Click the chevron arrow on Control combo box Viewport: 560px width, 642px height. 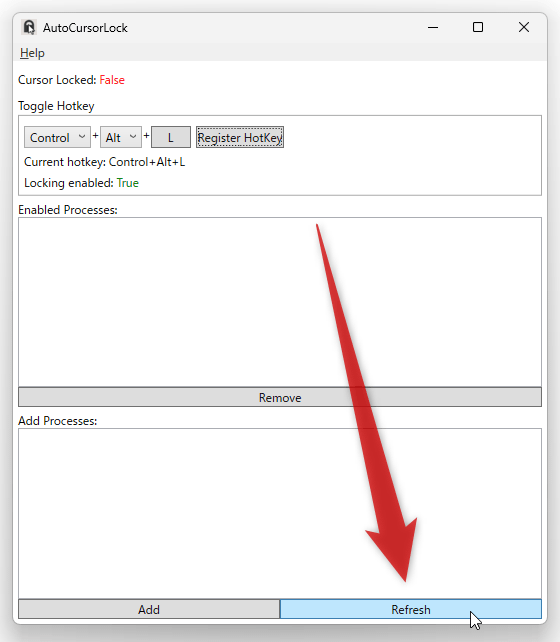[x=82, y=137]
